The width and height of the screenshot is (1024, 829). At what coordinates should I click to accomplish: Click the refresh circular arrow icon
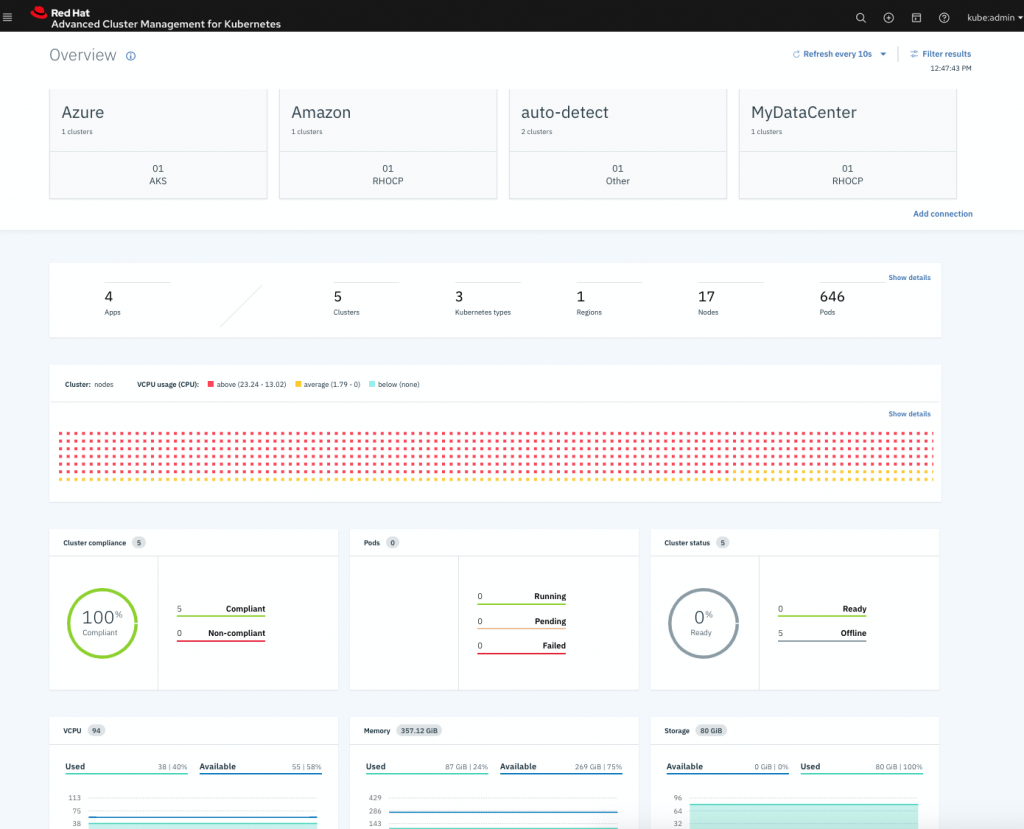(x=796, y=54)
